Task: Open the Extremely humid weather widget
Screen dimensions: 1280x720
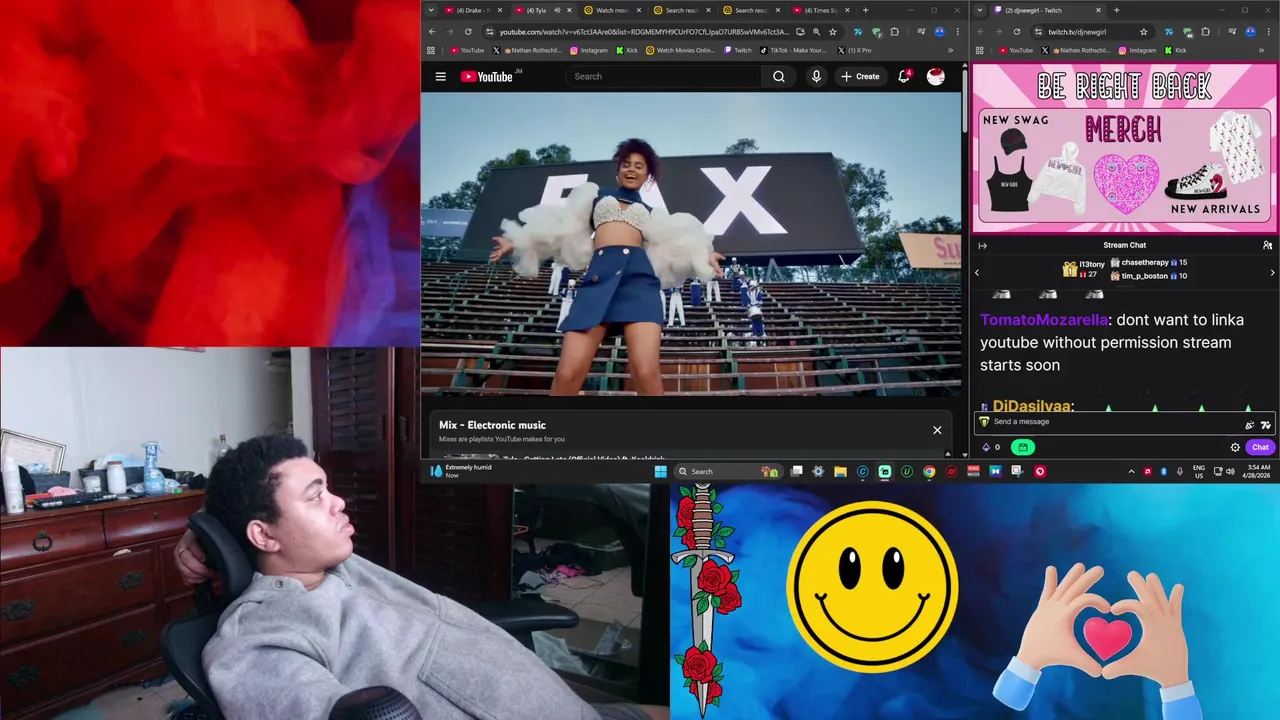Action: pos(460,471)
